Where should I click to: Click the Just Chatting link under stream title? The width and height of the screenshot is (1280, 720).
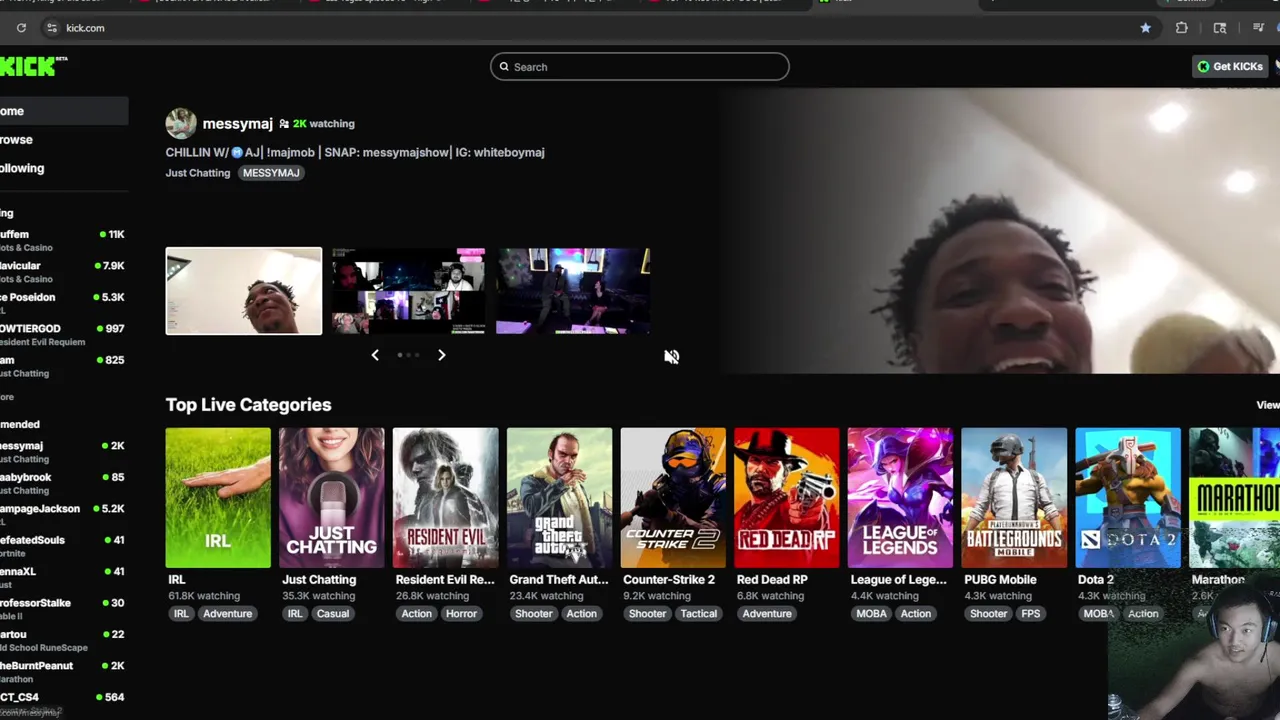198,173
